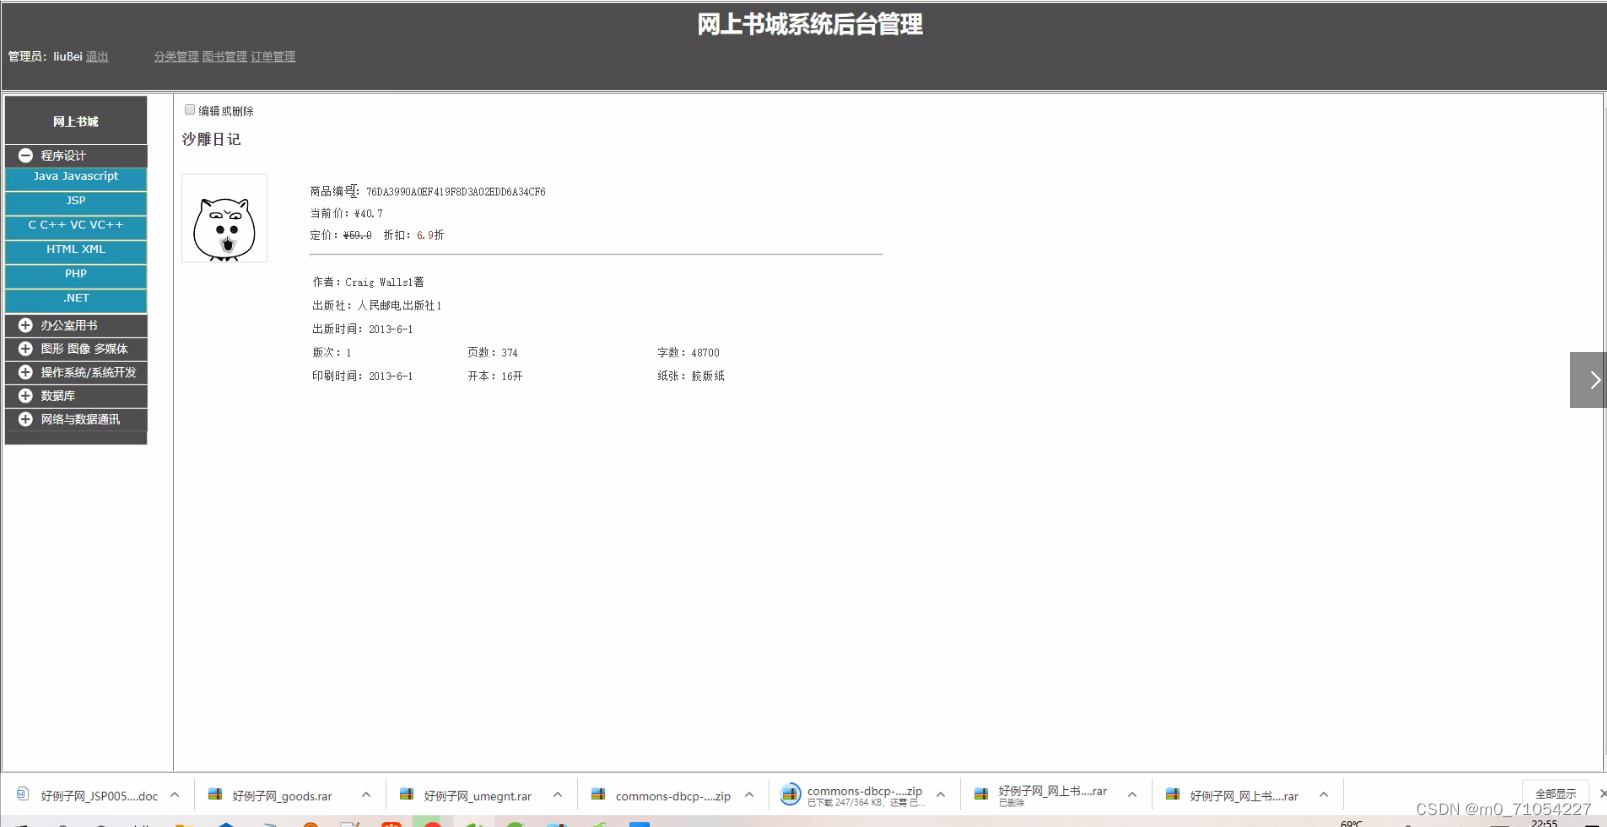1607x827 pixels.
Task: Select the C C++ VC VC++ subcategory
Action: click(76, 226)
